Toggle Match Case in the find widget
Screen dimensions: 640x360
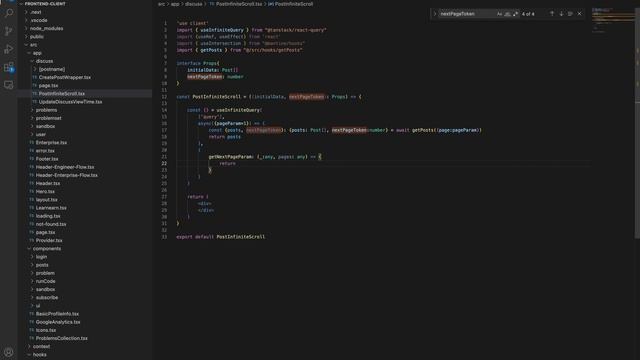point(499,14)
